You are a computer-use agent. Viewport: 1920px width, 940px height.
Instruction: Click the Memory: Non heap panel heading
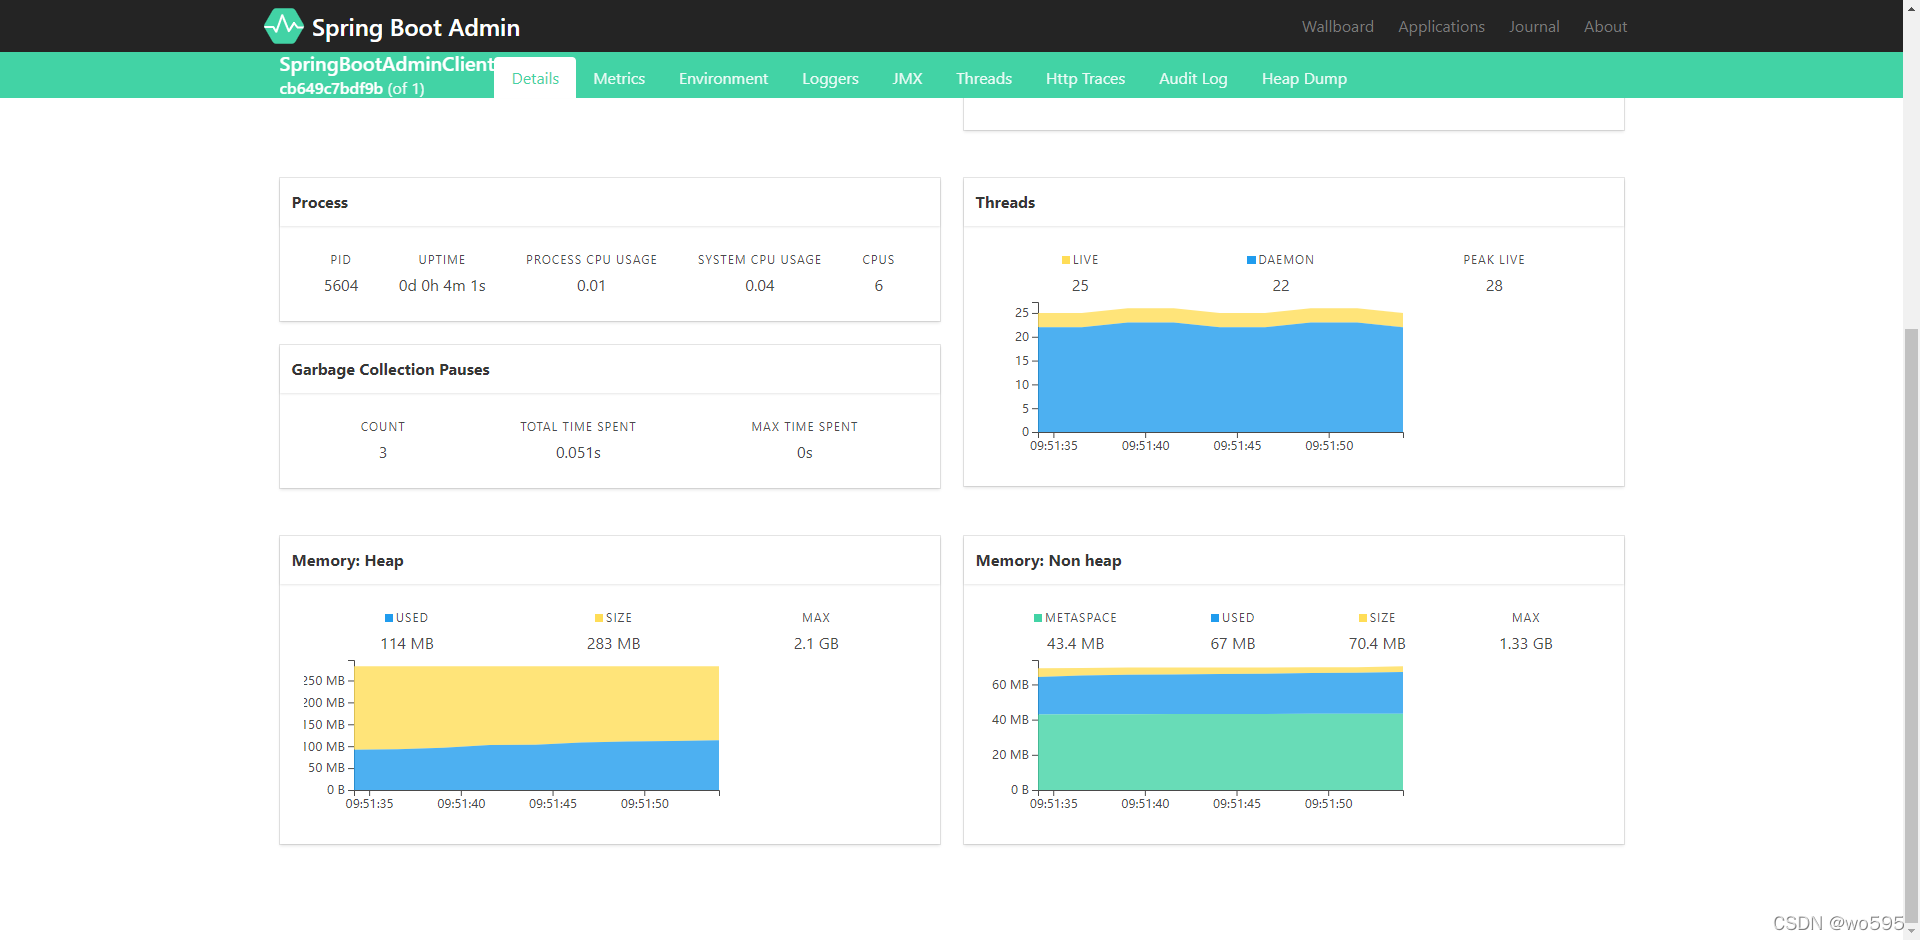pyautogui.click(x=1049, y=561)
